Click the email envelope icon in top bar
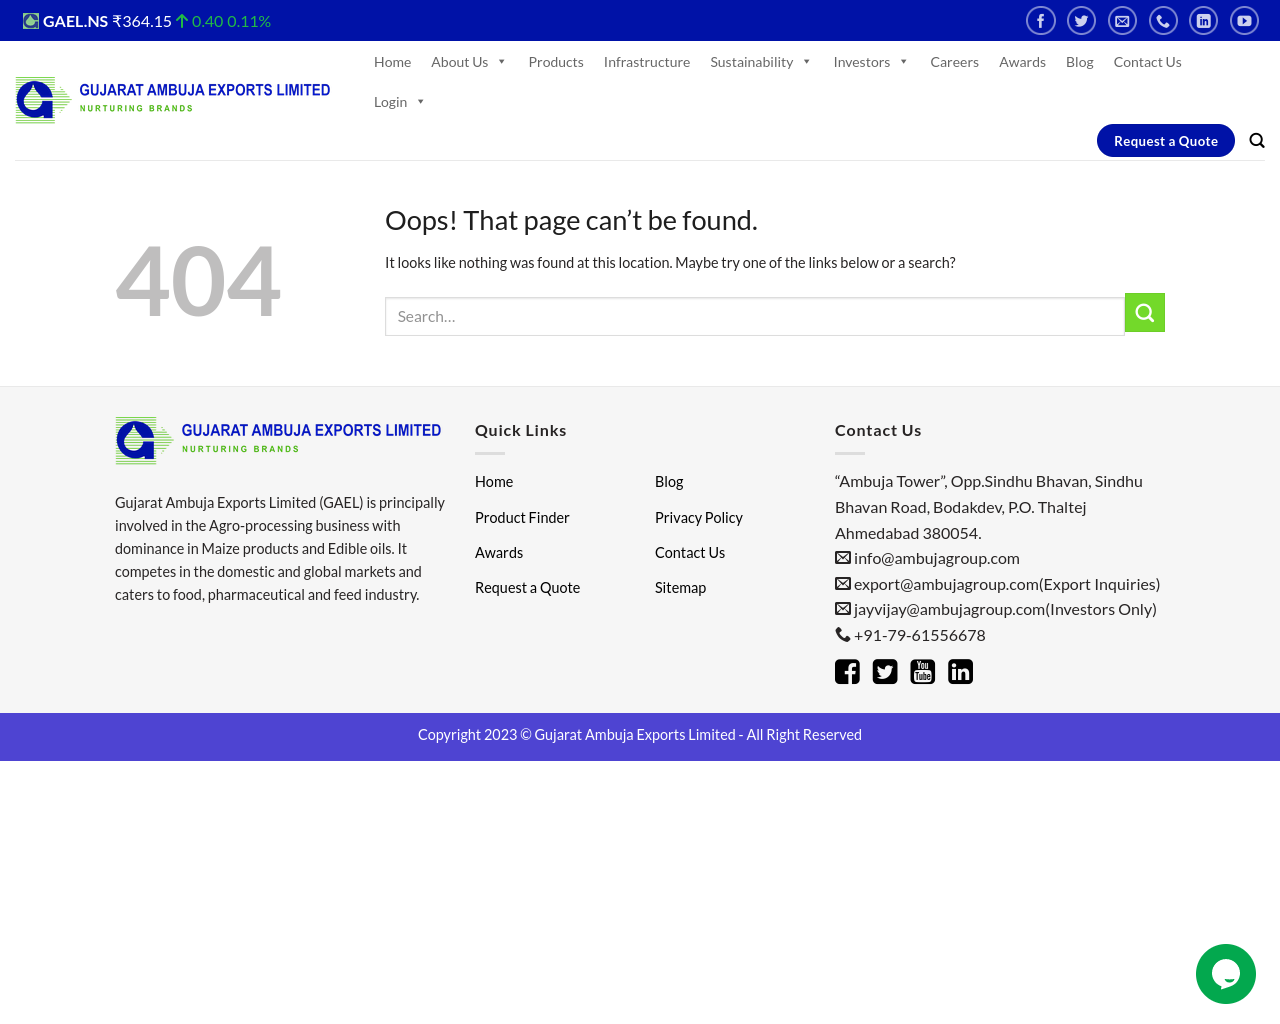Screen dimensions: 1280x1024 (1122, 21)
